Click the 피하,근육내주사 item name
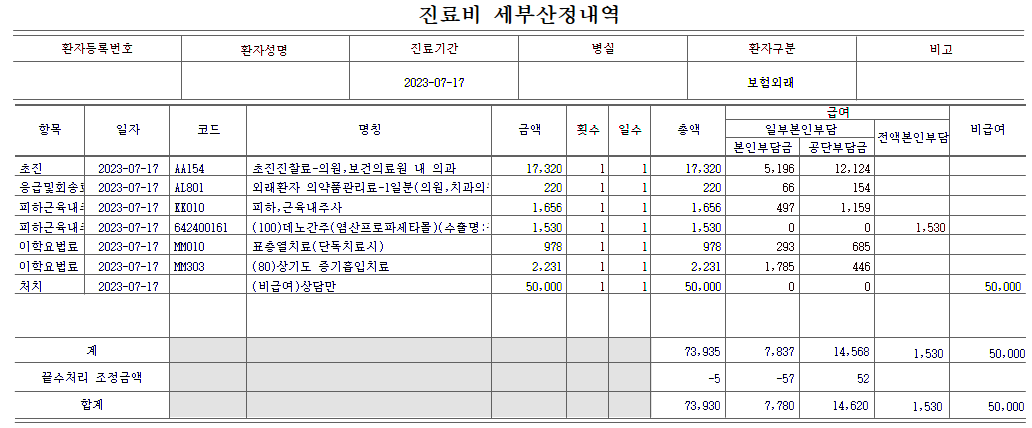 pos(298,208)
